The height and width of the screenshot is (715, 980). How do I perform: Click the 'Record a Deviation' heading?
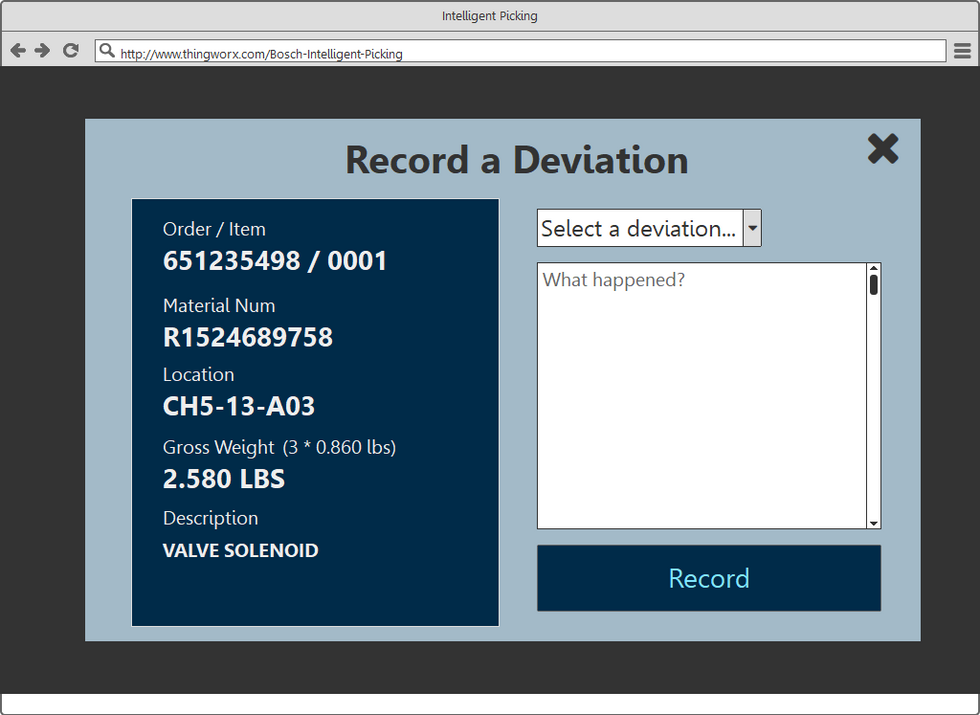click(x=516, y=160)
